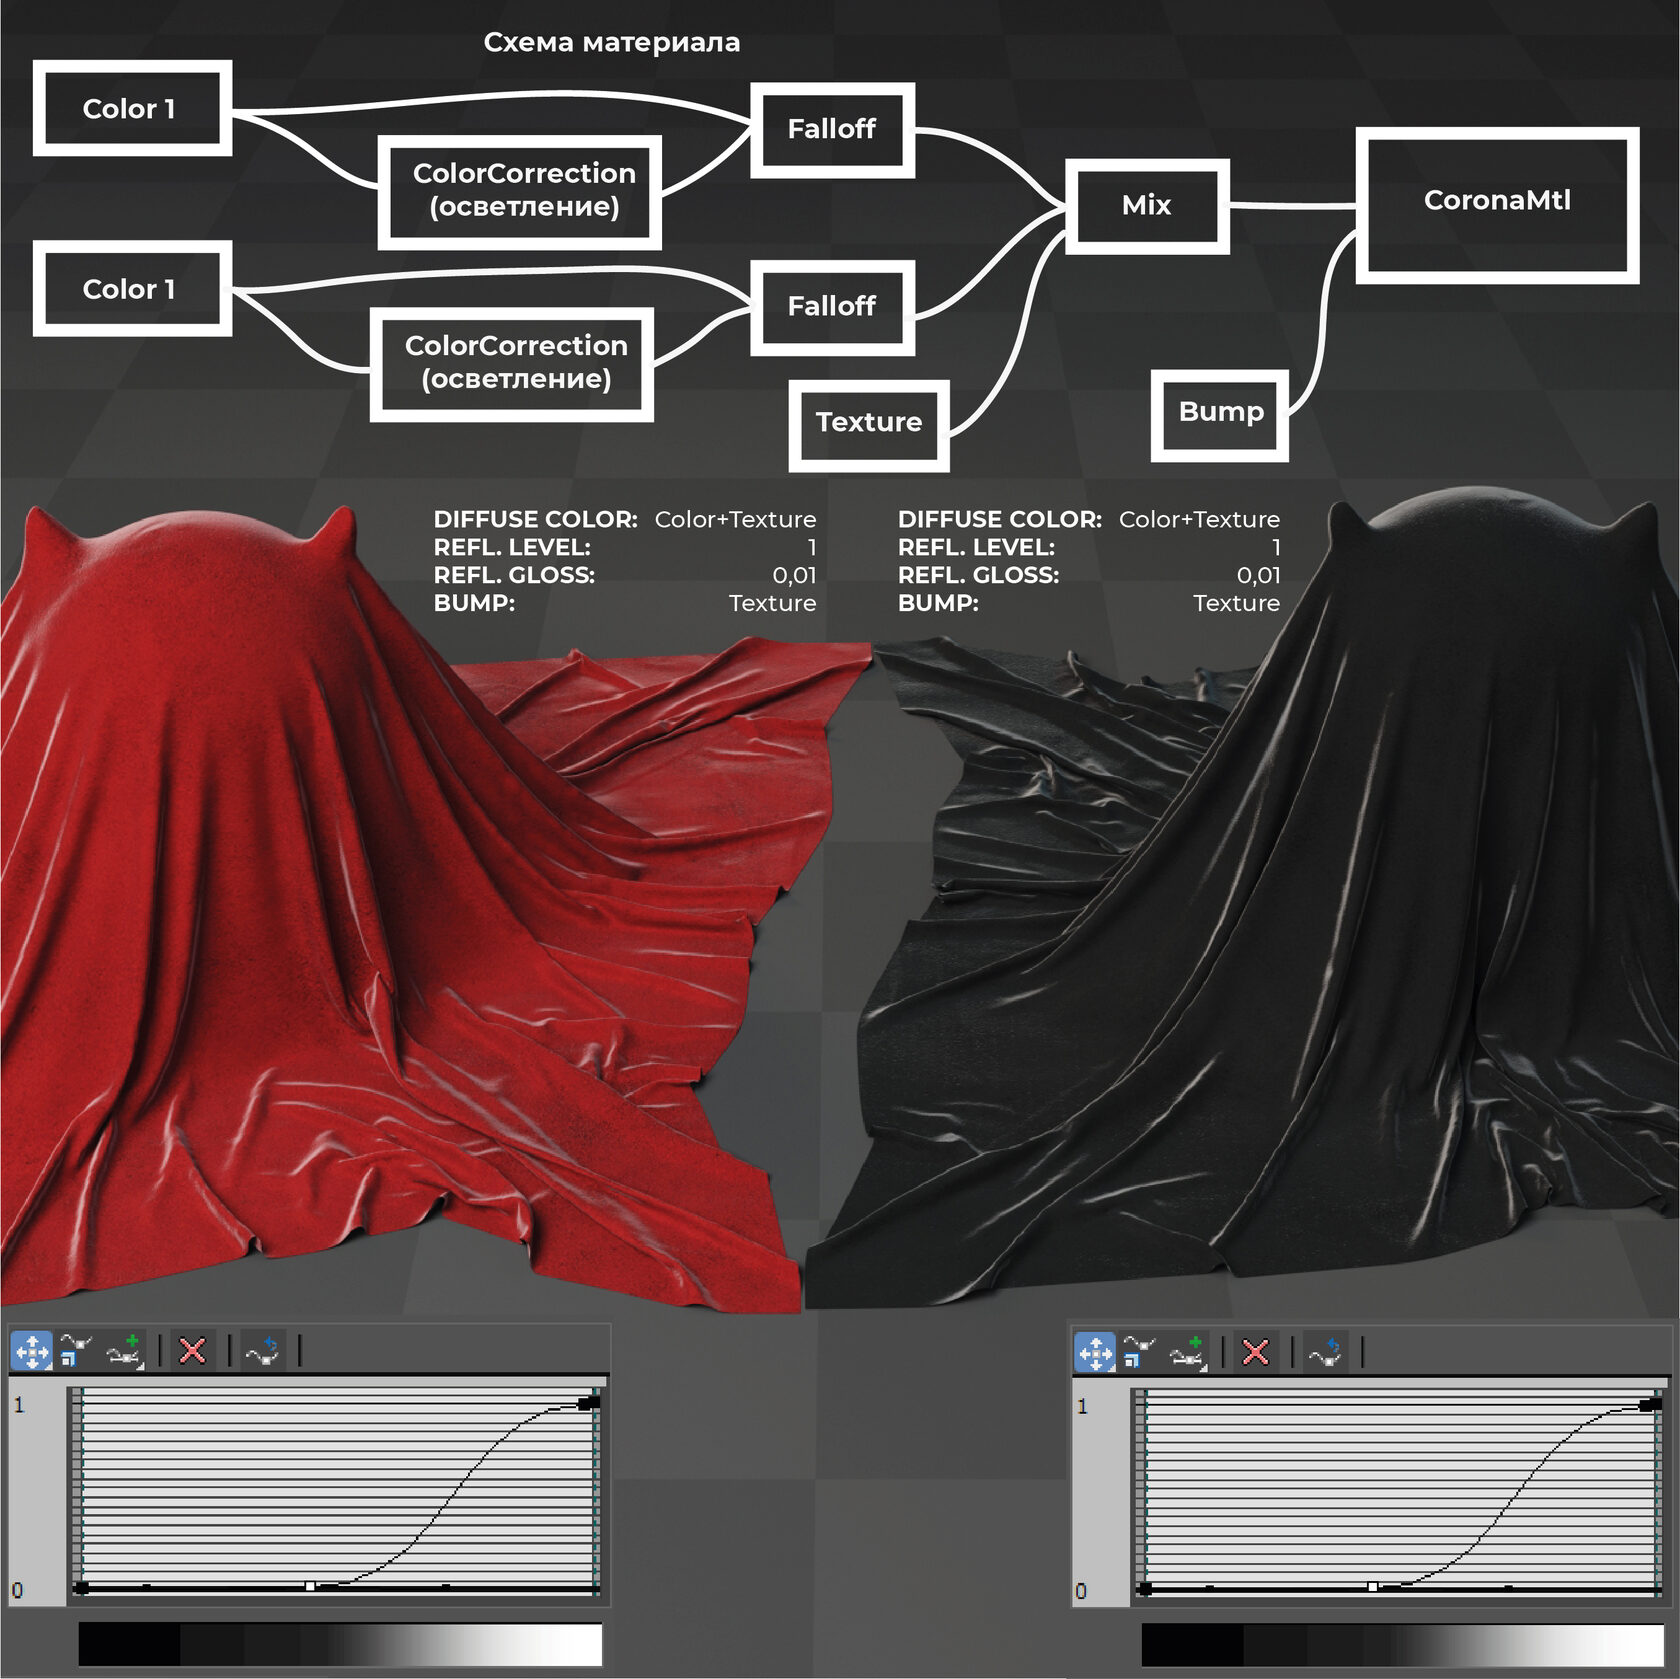Click the black velvet cloth render
This screenshot has width=1680, height=1679.
click(1350, 900)
